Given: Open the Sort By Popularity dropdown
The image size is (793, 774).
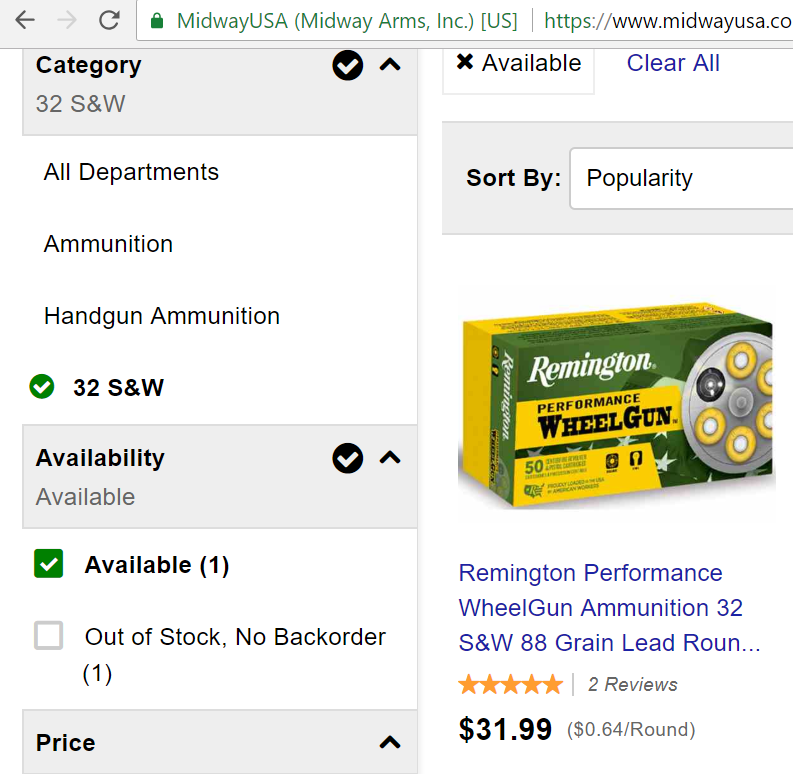Looking at the screenshot, I should tap(681, 178).
